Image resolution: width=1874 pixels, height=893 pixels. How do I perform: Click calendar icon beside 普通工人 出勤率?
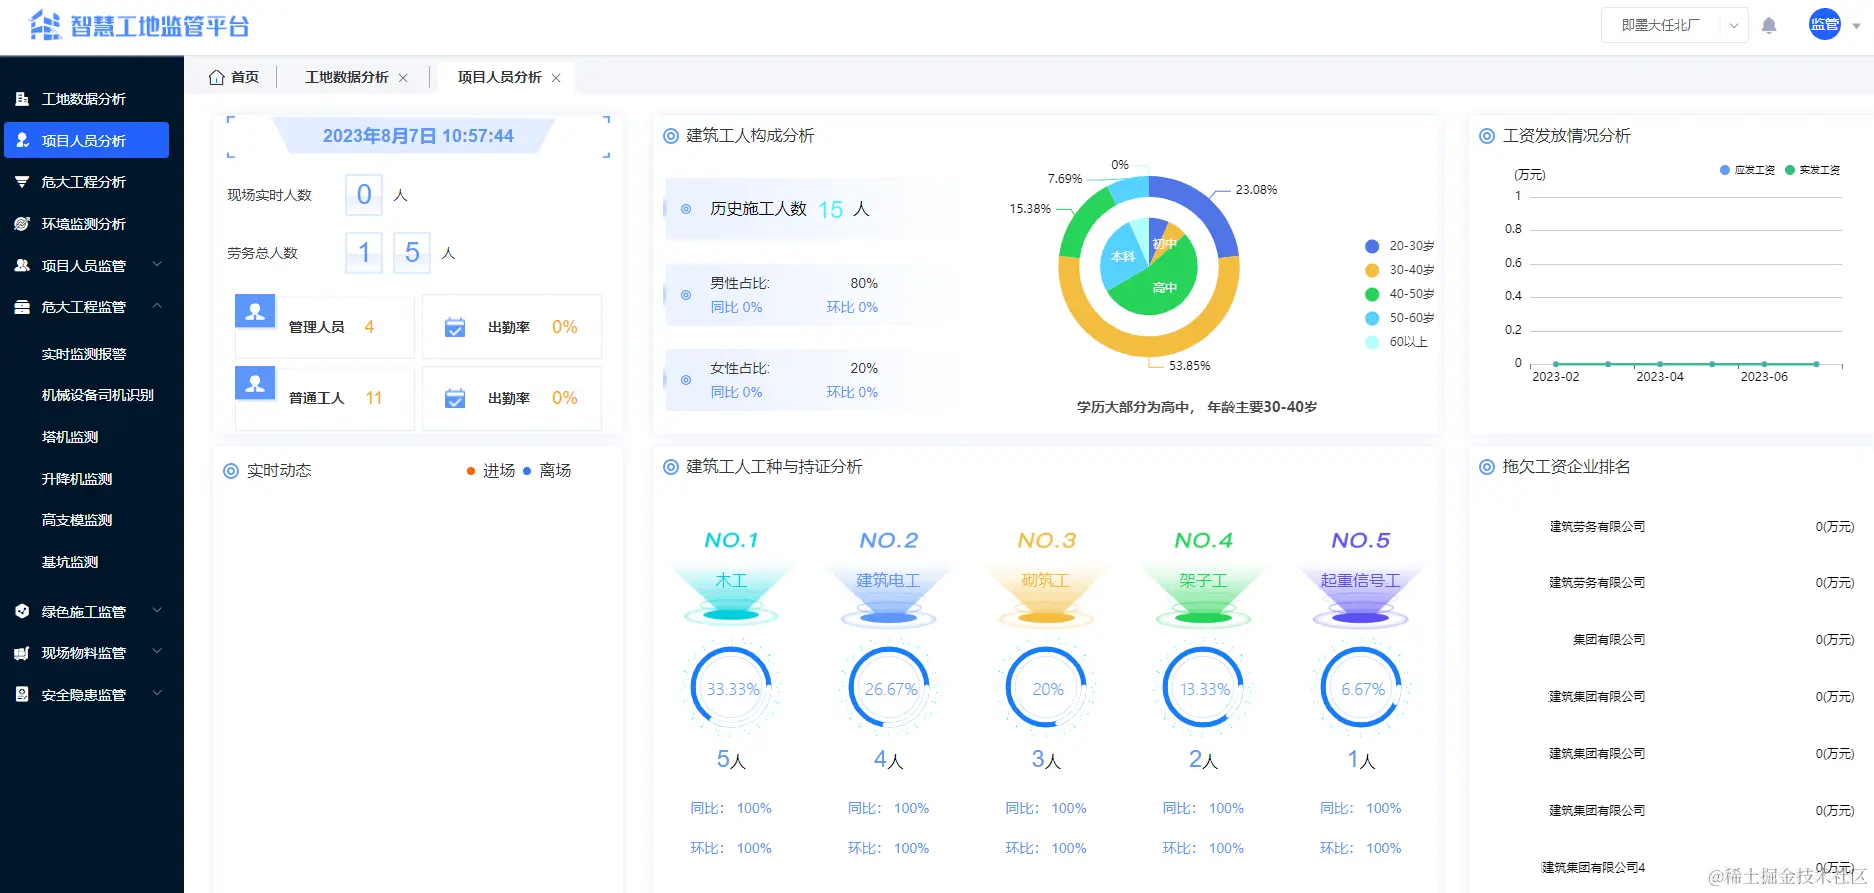(x=455, y=398)
